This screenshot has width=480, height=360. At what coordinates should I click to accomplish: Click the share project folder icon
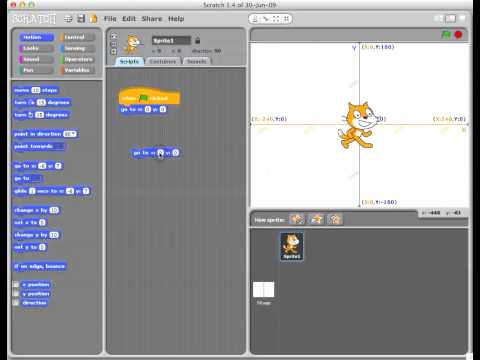(x=93, y=19)
